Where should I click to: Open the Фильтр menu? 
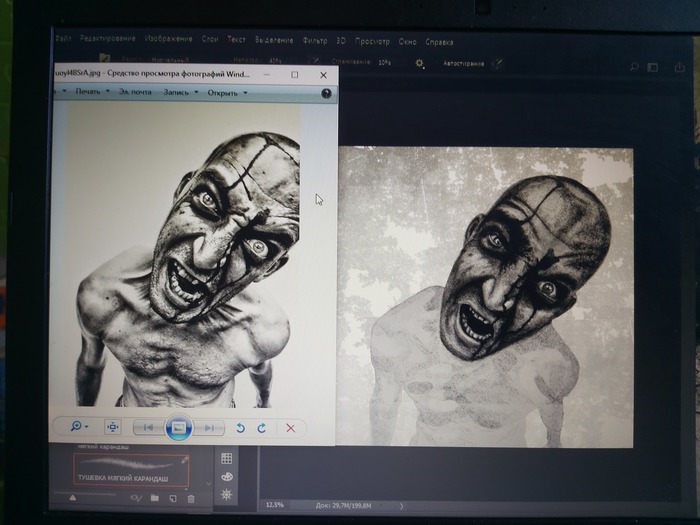314,41
